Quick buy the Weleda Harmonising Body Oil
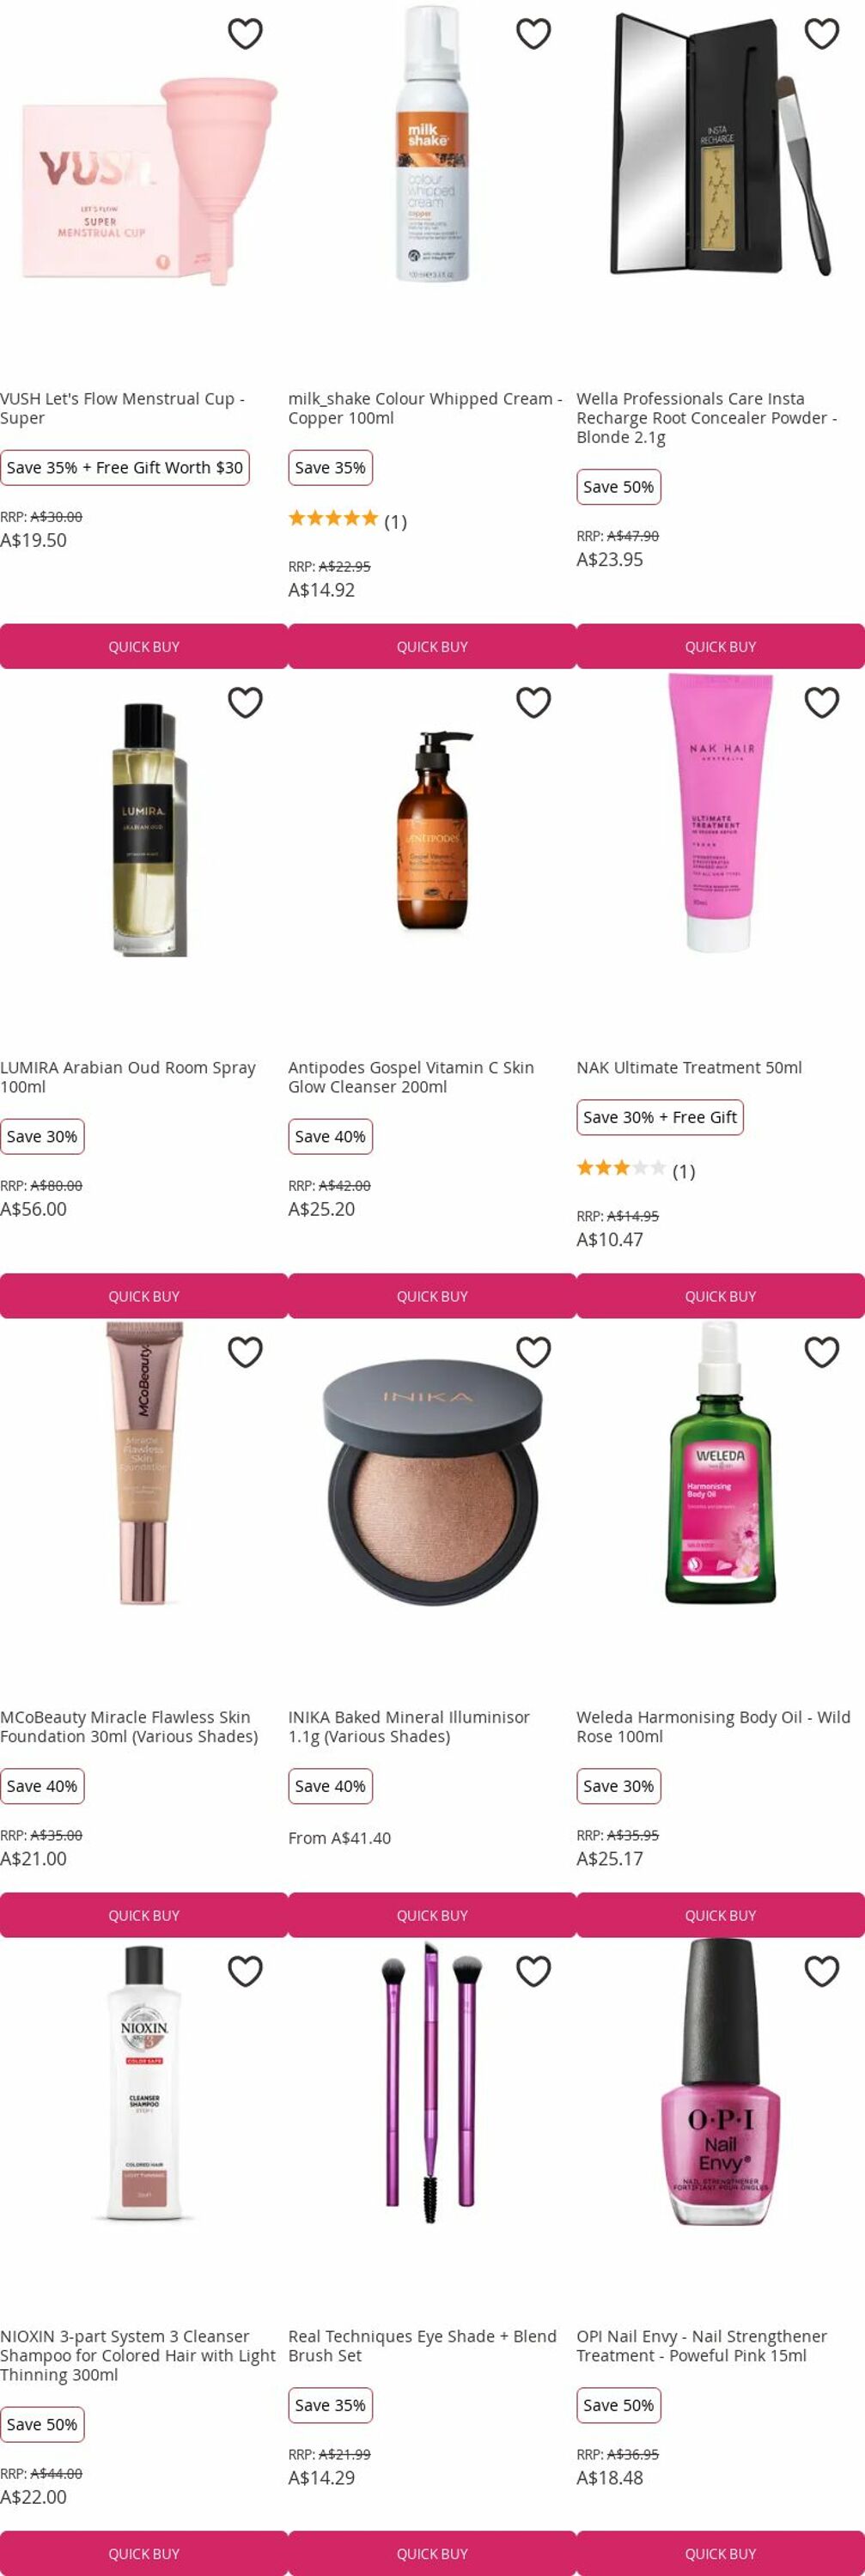Image resolution: width=865 pixels, height=2576 pixels. (x=720, y=1915)
